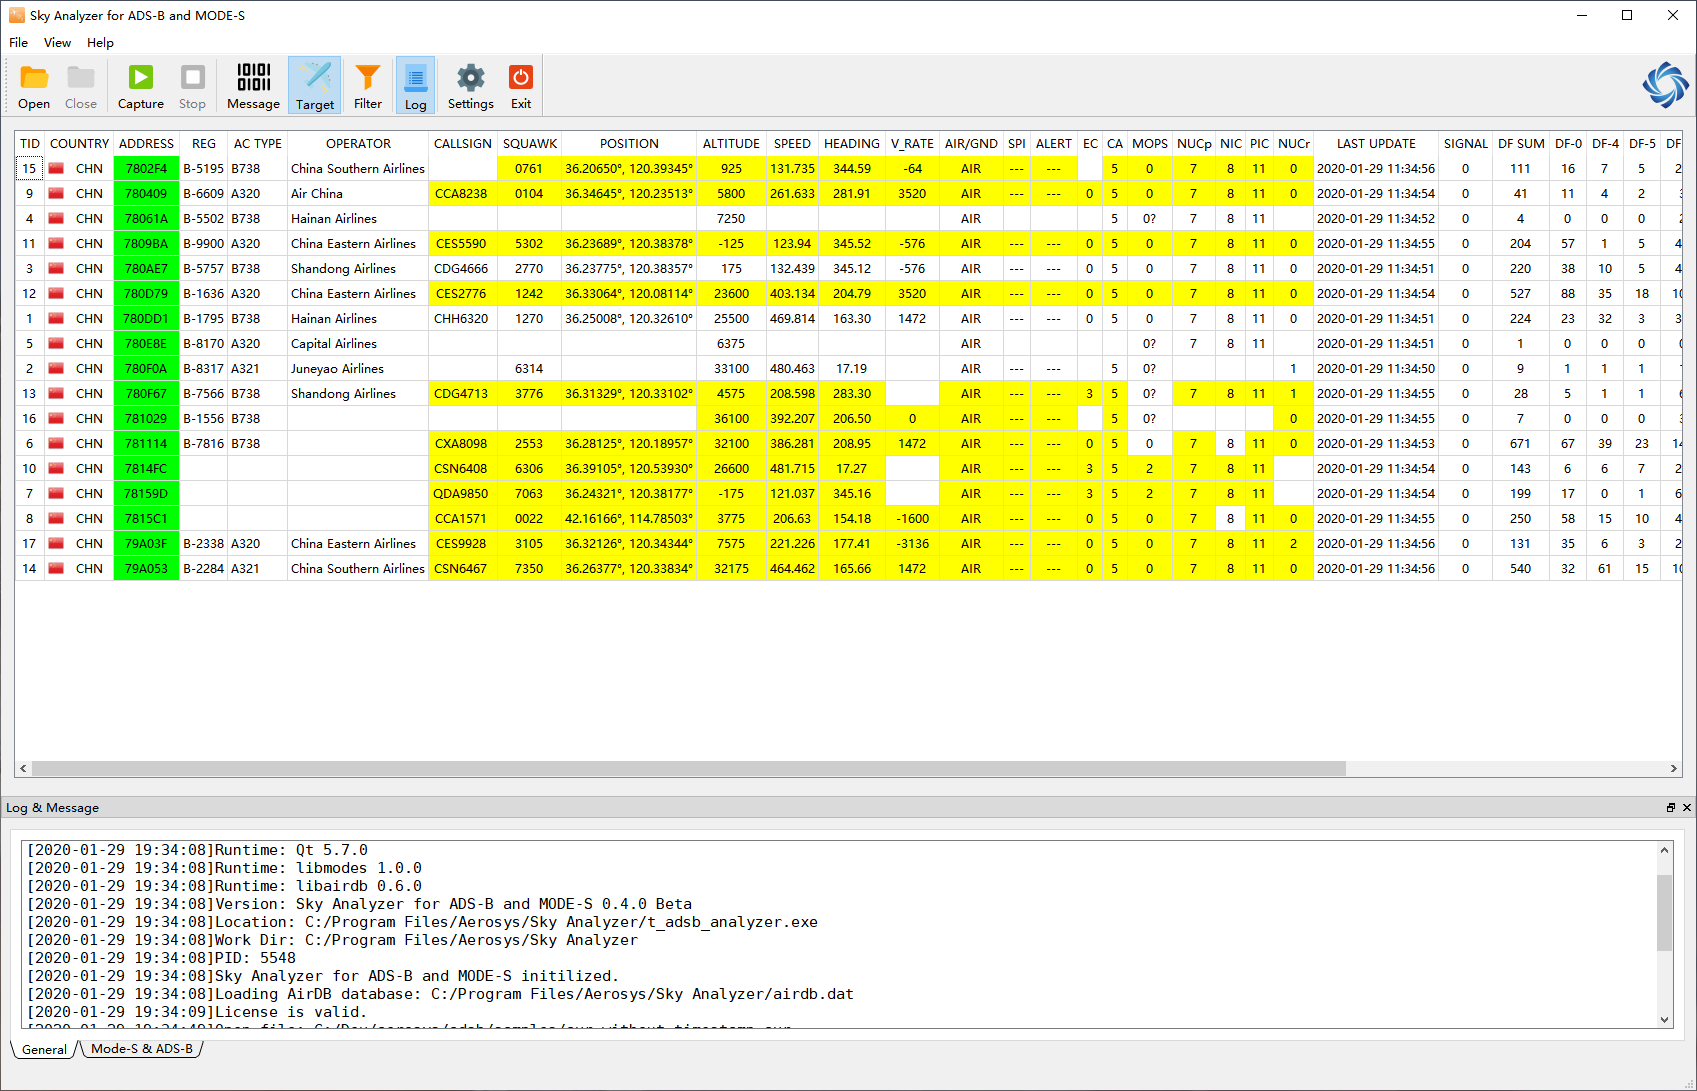This screenshot has width=1697, height=1091.
Task: Click the table scroll left arrow
Action: click(23, 768)
